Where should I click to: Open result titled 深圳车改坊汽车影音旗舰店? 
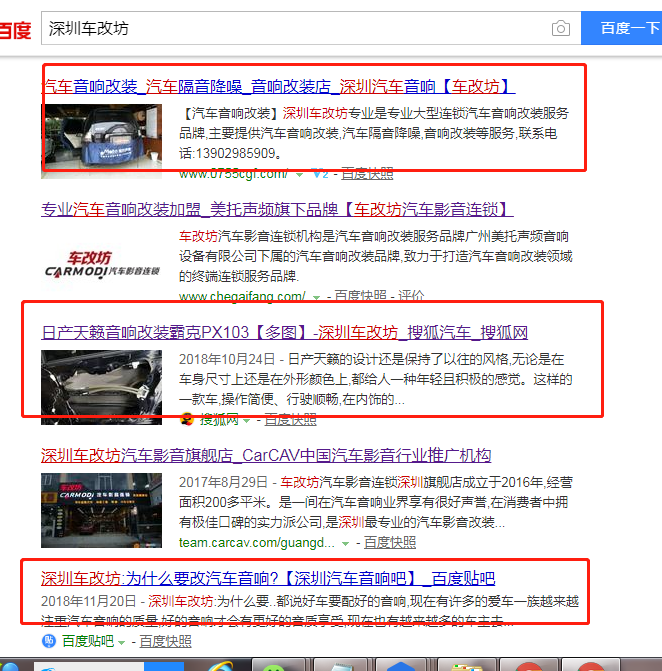coord(266,456)
